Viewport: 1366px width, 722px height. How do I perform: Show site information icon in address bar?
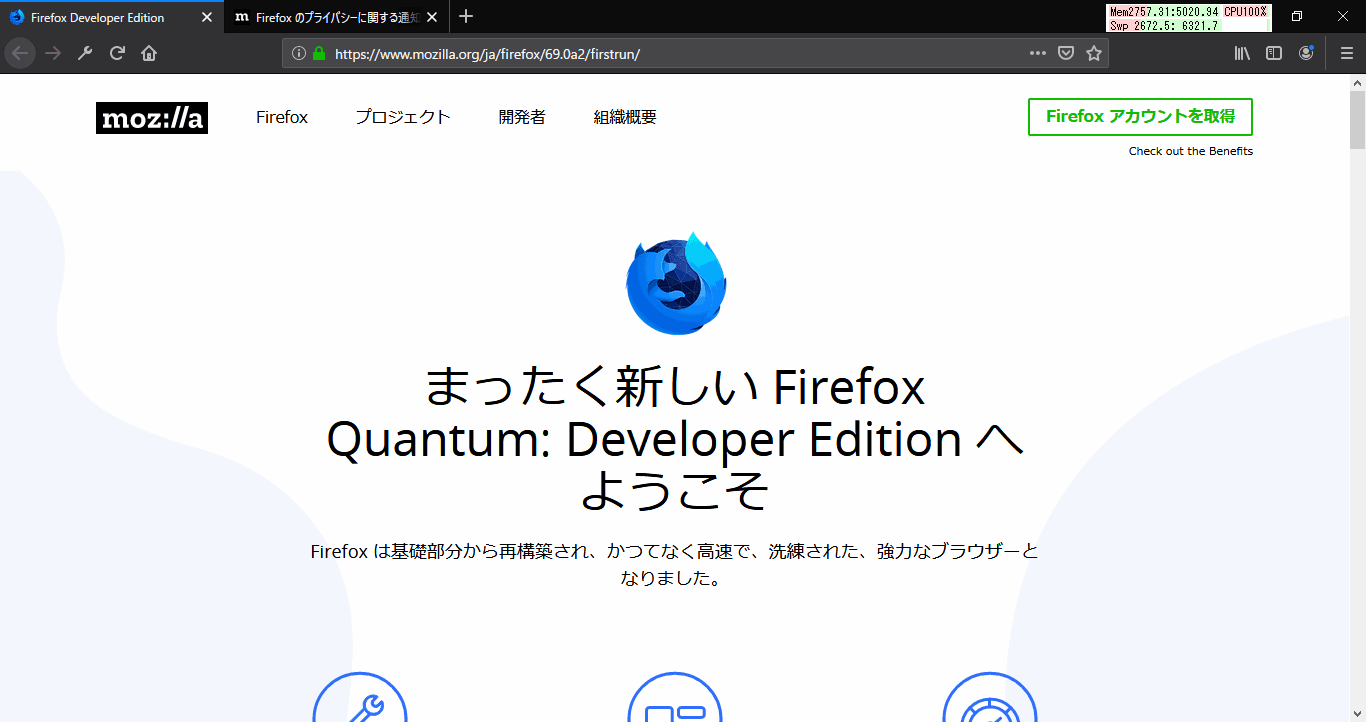pos(298,53)
